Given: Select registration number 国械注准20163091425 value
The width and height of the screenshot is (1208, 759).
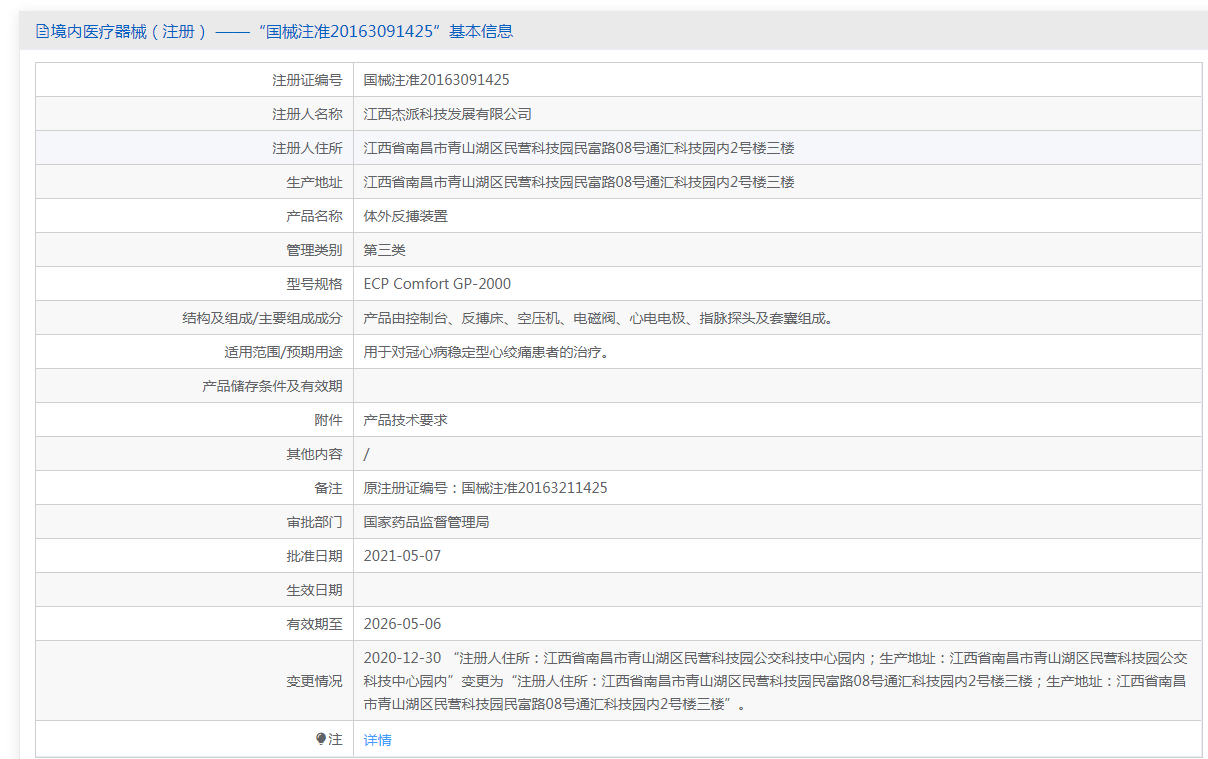Looking at the screenshot, I should [x=437, y=80].
